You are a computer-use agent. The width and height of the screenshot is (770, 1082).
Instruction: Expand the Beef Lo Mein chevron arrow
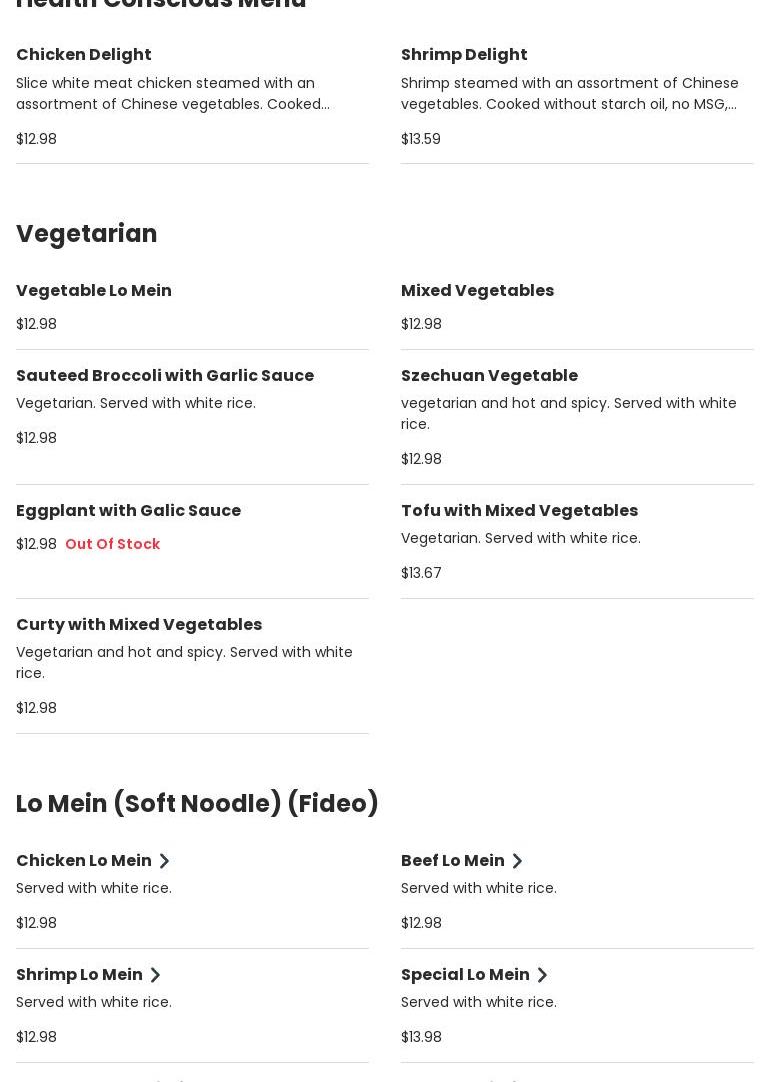517,861
